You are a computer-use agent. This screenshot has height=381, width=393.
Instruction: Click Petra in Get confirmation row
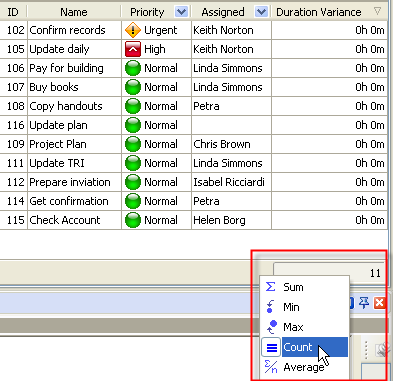206,201
